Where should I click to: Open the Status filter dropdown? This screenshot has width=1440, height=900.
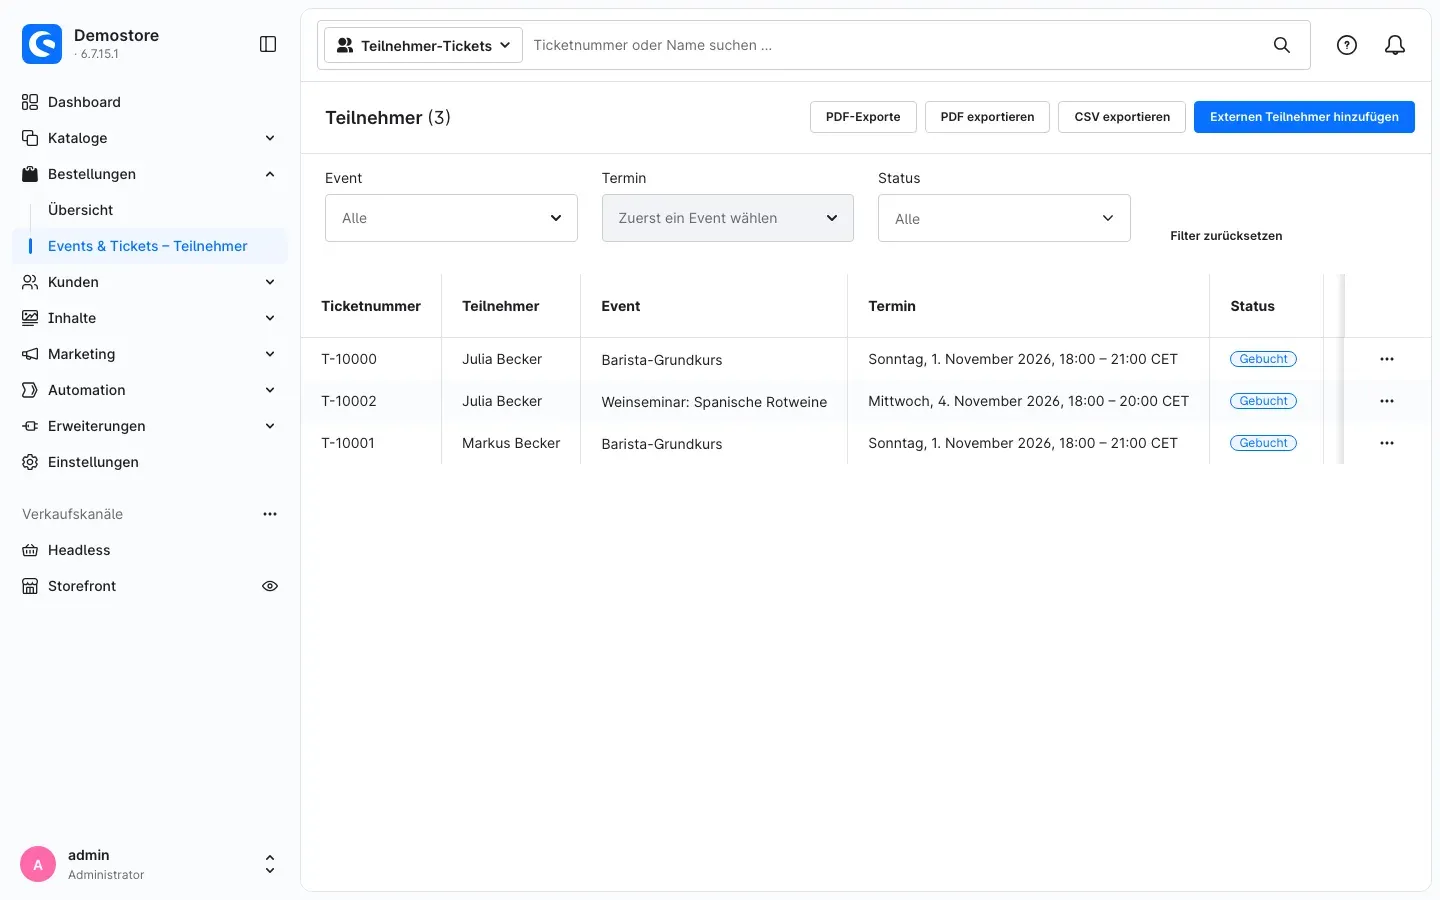tap(1004, 218)
